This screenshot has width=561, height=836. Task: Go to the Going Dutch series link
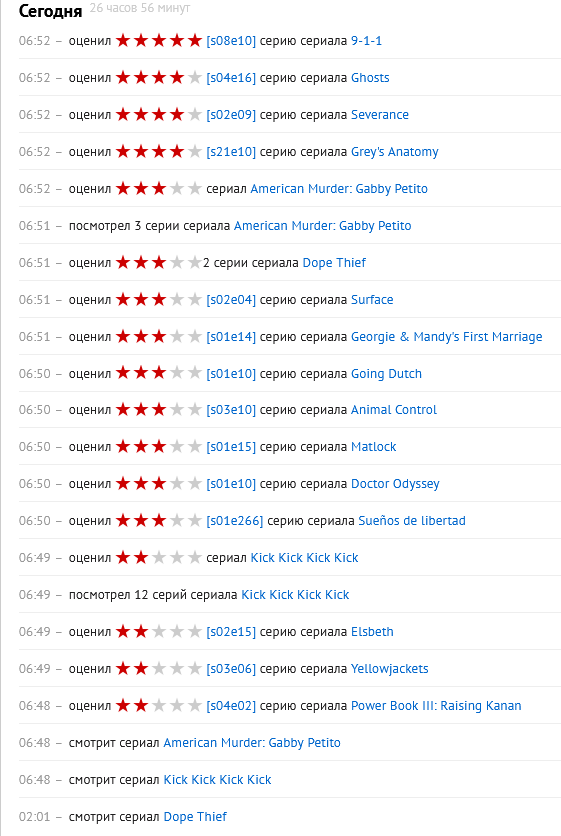(x=386, y=374)
